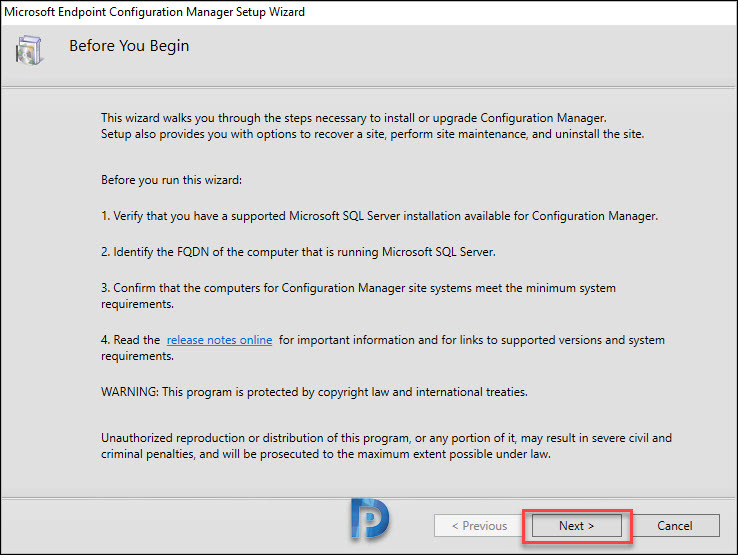
Task: Click step 3 about minimum system requirements
Action: point(358,296)
